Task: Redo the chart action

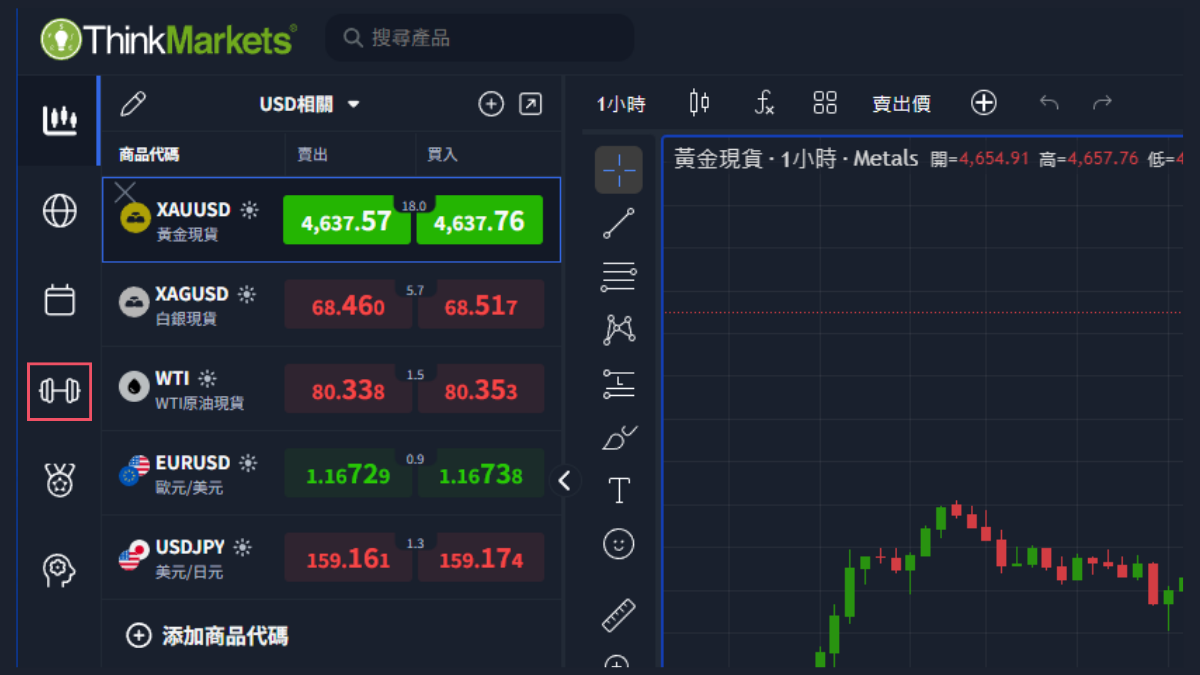Action: pos(1102,102)
